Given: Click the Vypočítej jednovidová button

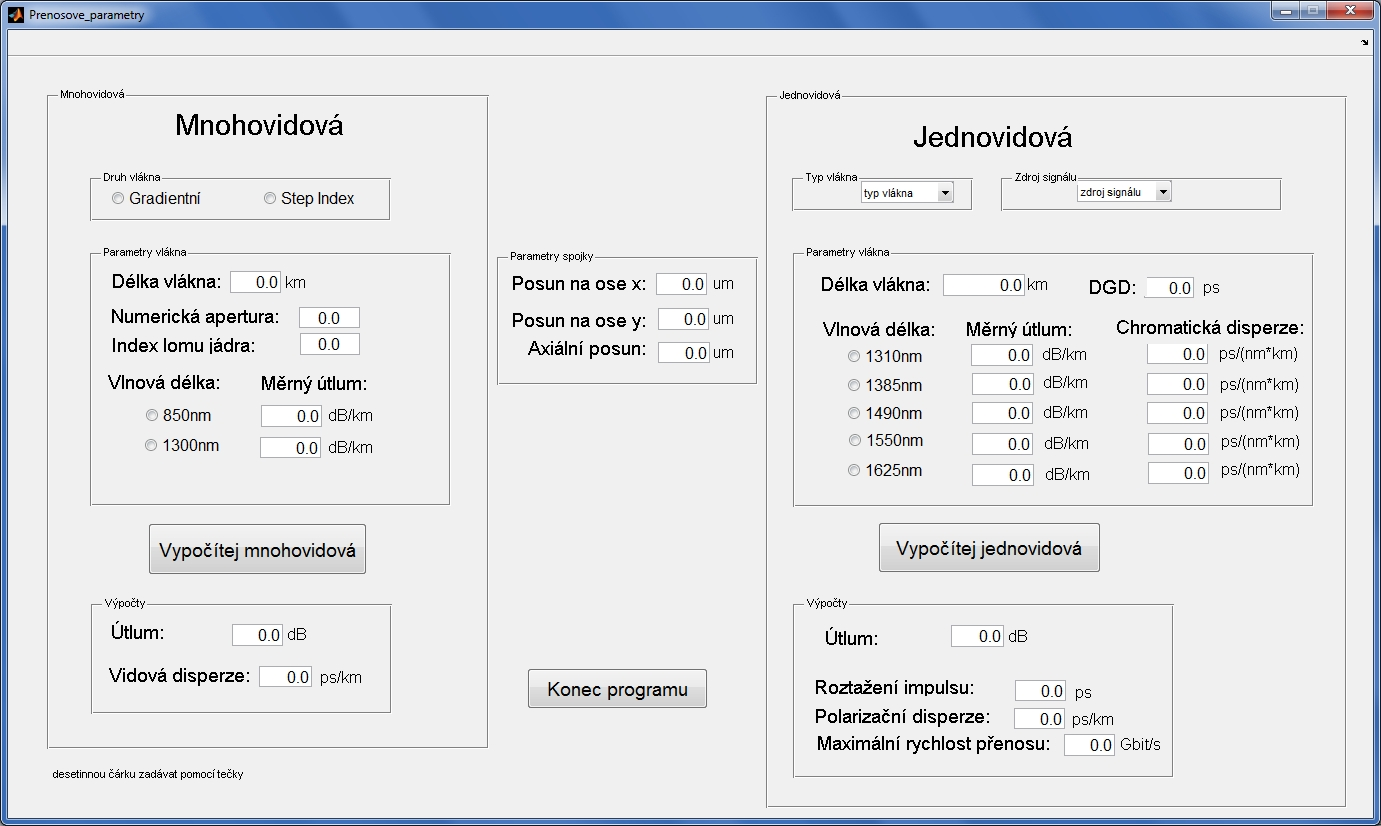Looking at the screenshot, I should pos(989,548).
